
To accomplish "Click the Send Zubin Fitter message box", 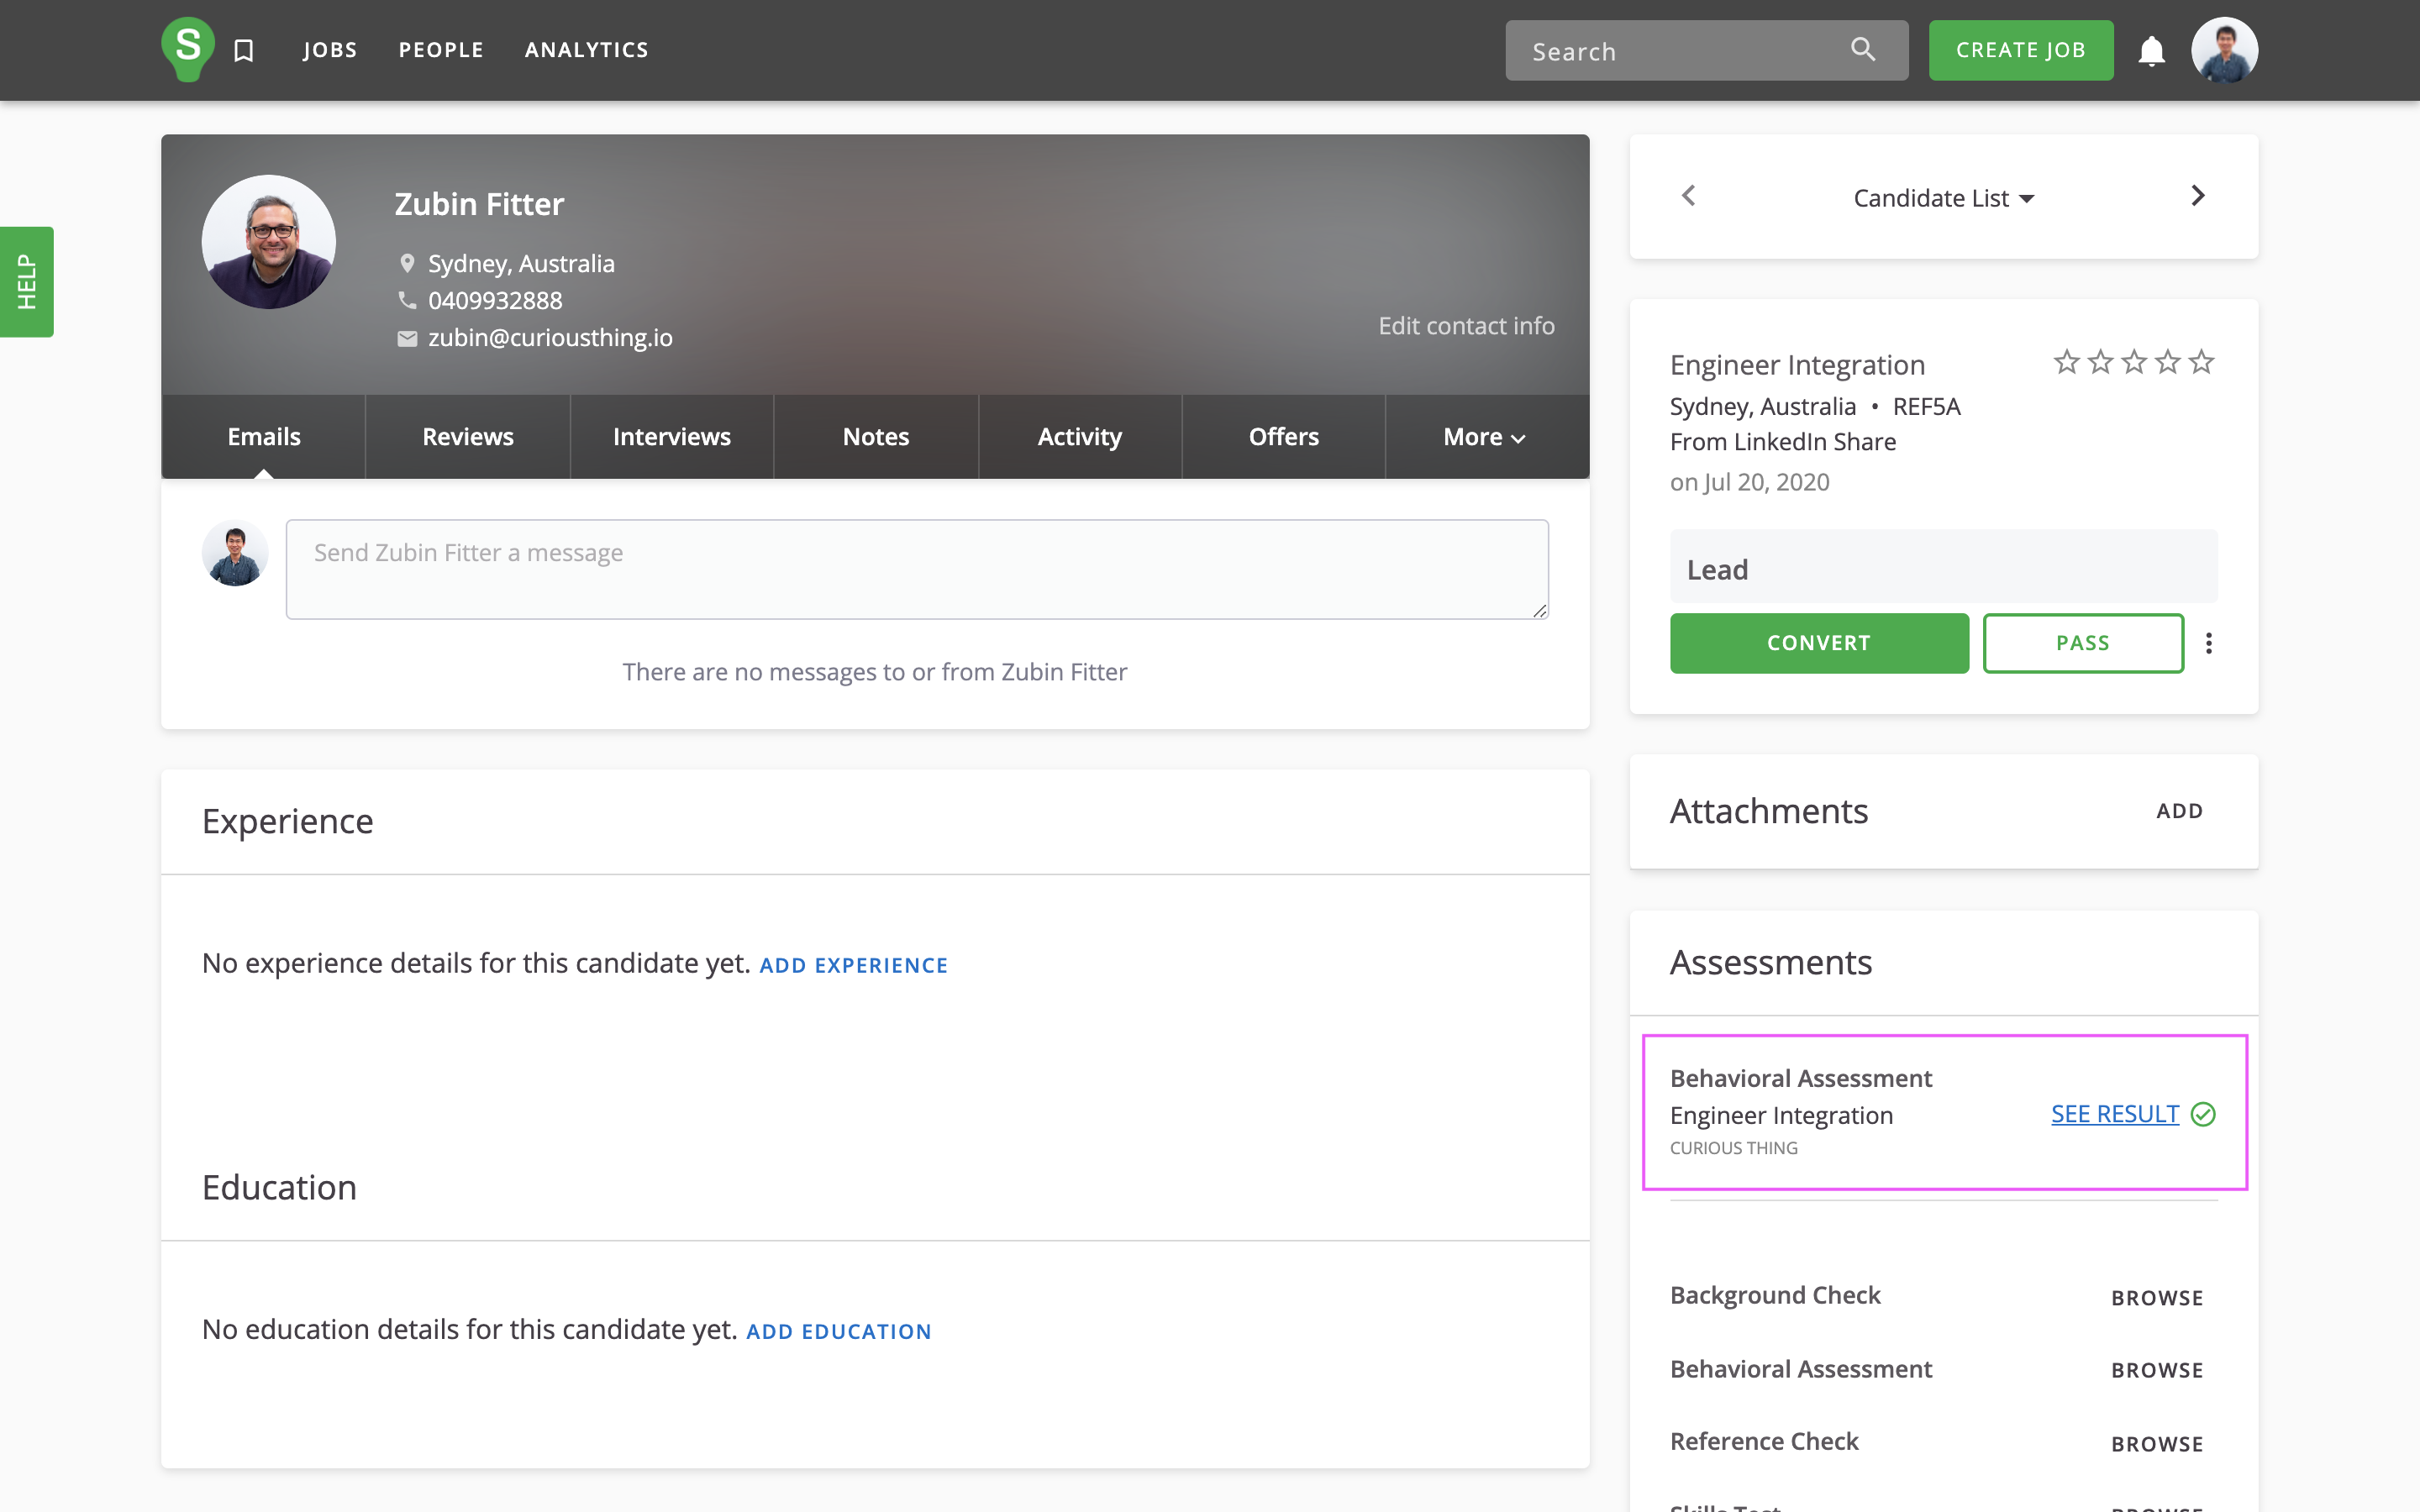I will coord(916,569).
